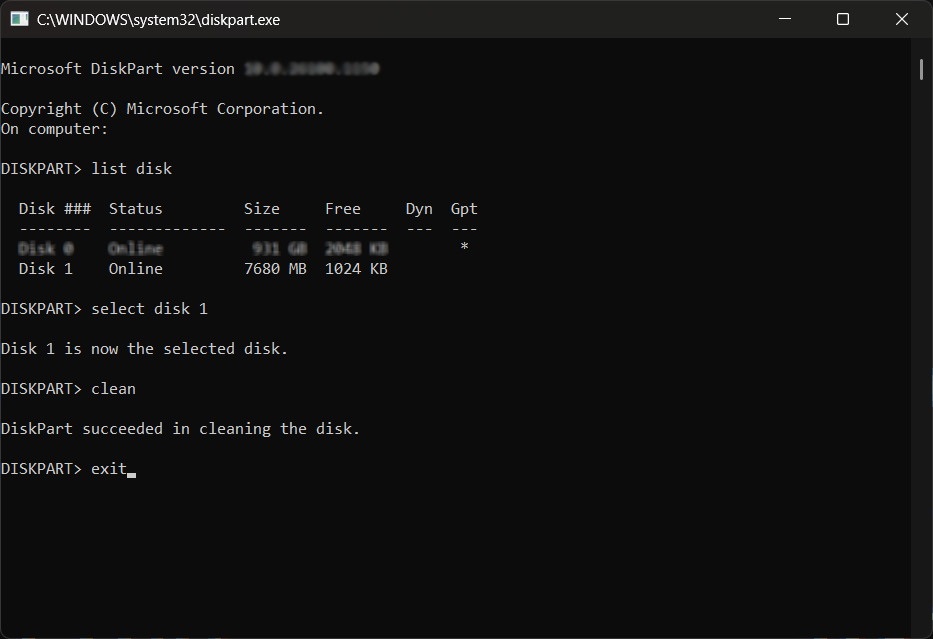Maximize the diskpart console window

coord(843,19)
